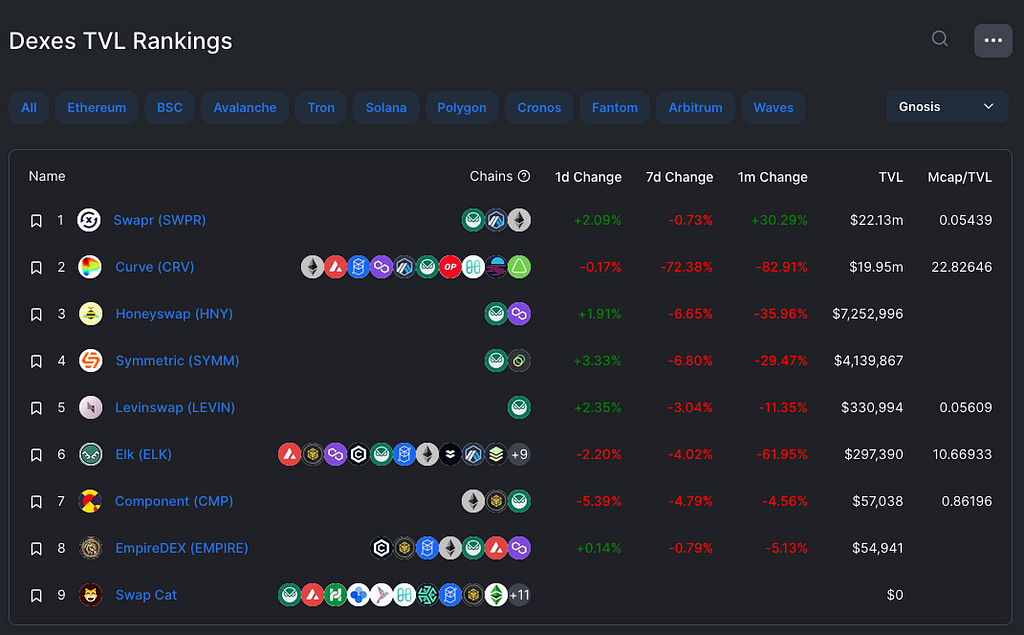Click Optimism chain icon in Curve row
1024x635 pixels.
point(450,267)
